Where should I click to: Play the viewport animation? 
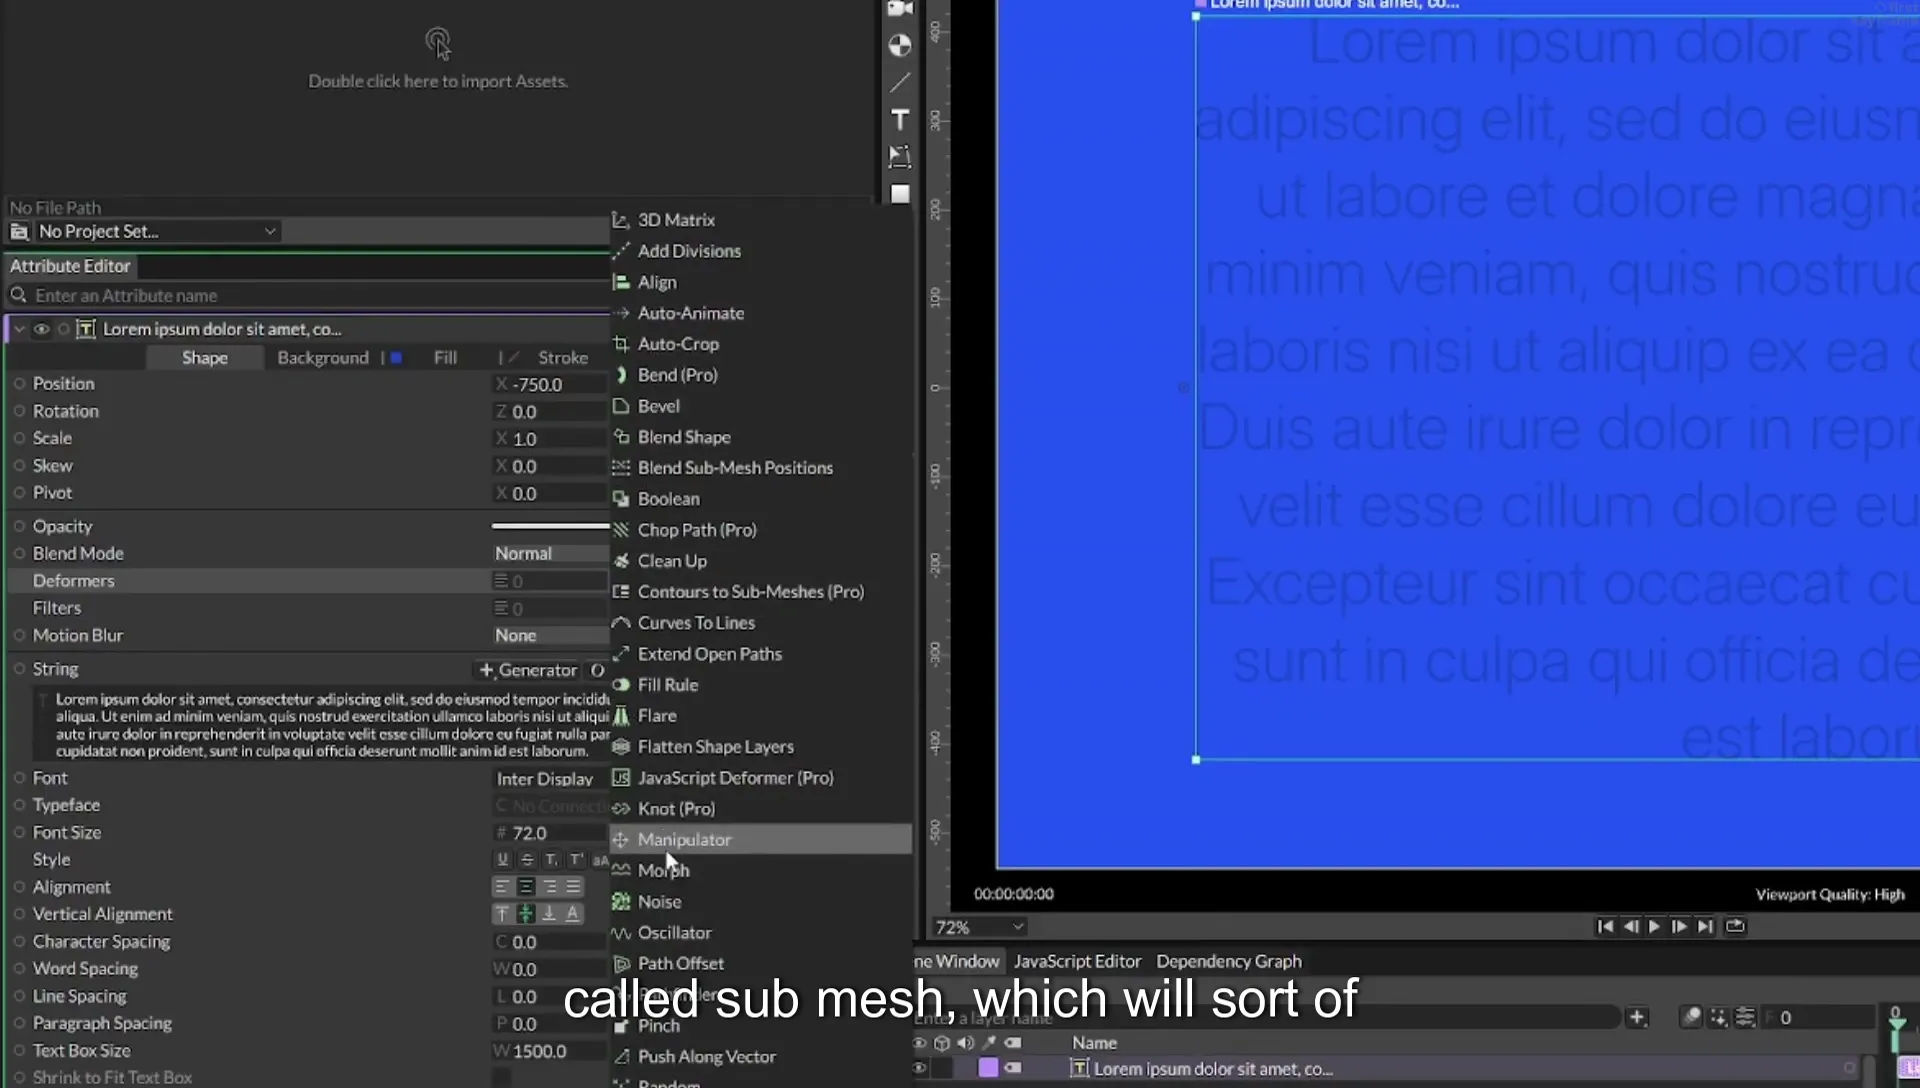pos(1654,927)
